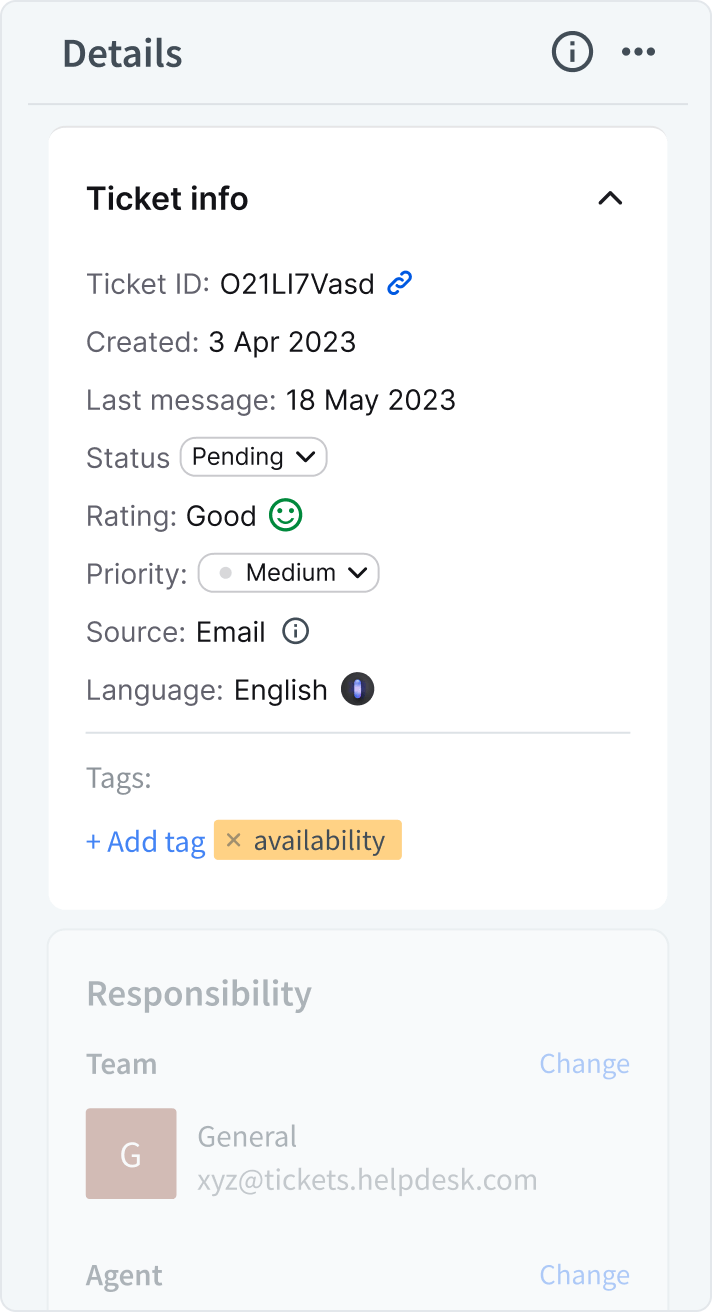Viewport: 712px width, 1312px height.
Task: Click the gray priority dot indicator
Action: click(x=225, y=573)
